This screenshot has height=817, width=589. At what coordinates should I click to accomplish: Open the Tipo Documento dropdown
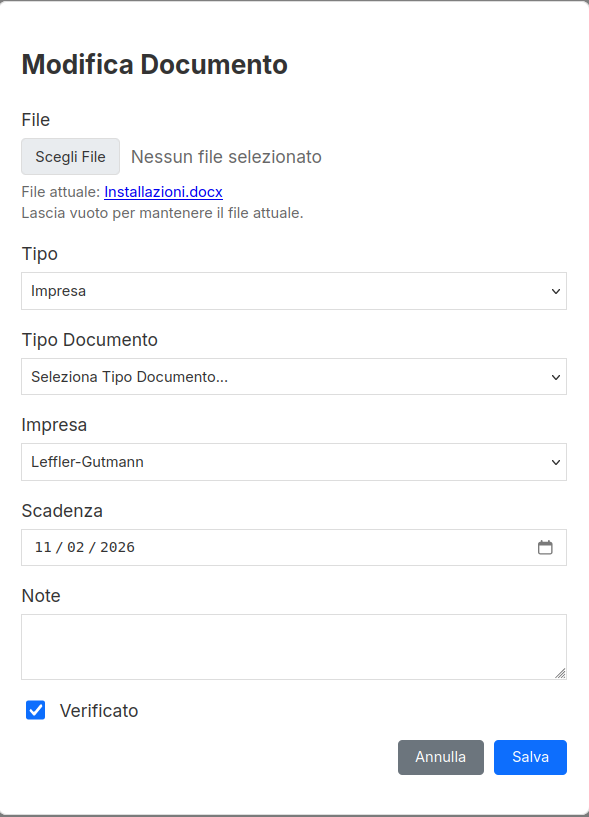click(293, 377)
